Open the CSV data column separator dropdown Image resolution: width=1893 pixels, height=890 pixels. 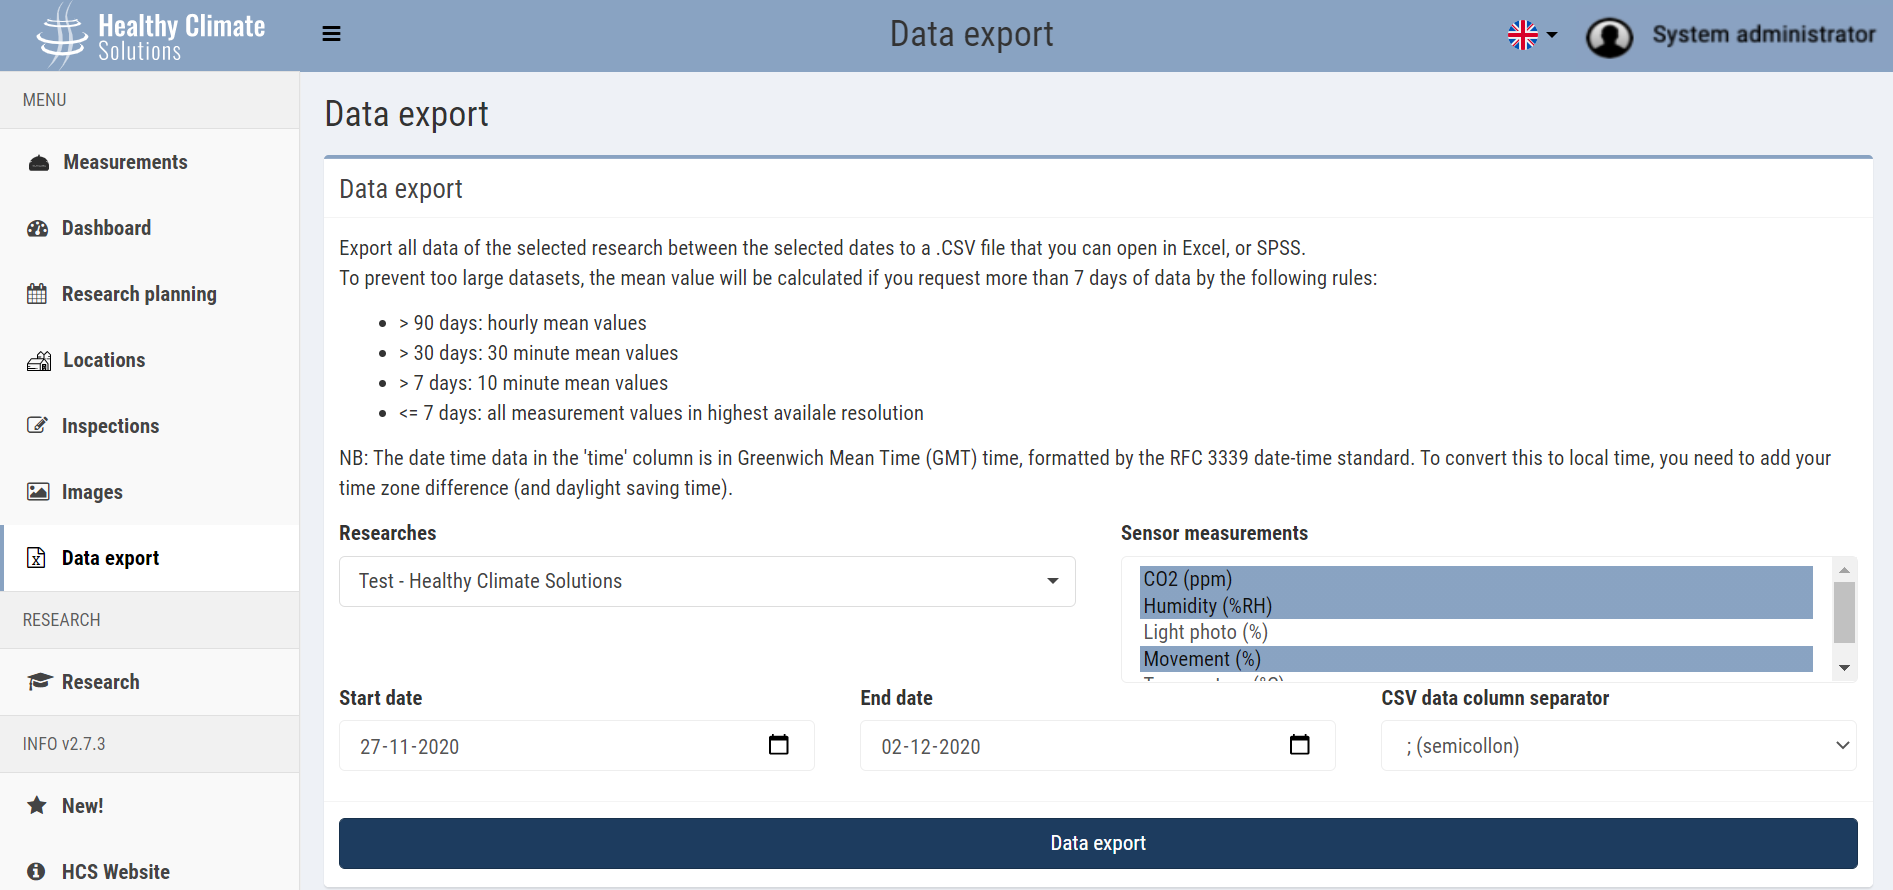(x=1618, y=746)
